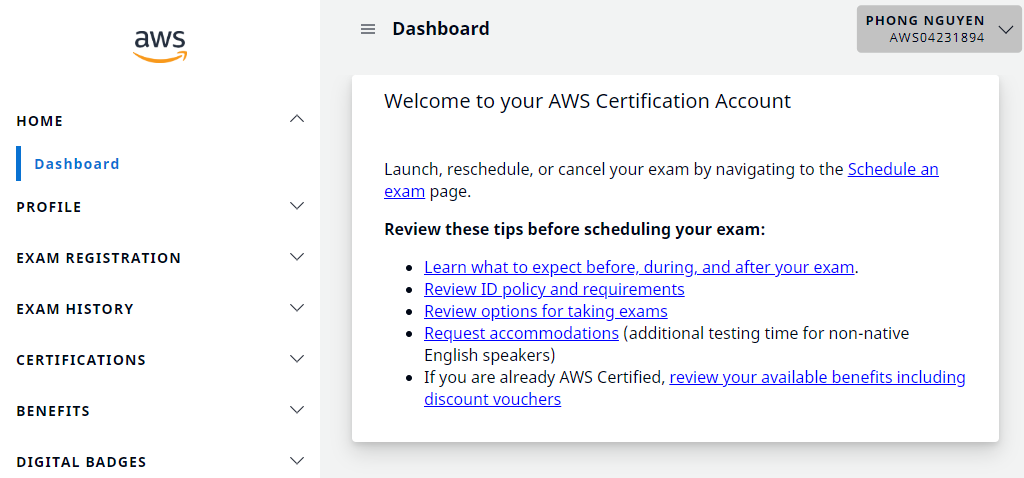Open Review ID policy and requirements link
Screen dimensions: 1024x478
[x=554, y=289]
